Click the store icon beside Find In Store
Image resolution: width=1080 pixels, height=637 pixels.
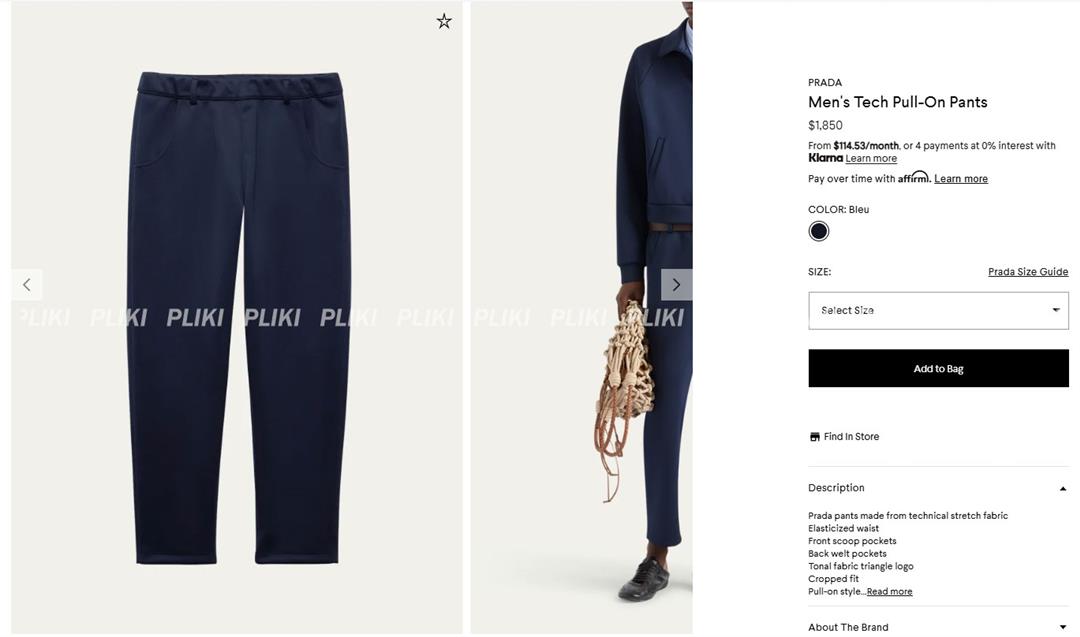(x=815, y=437)
